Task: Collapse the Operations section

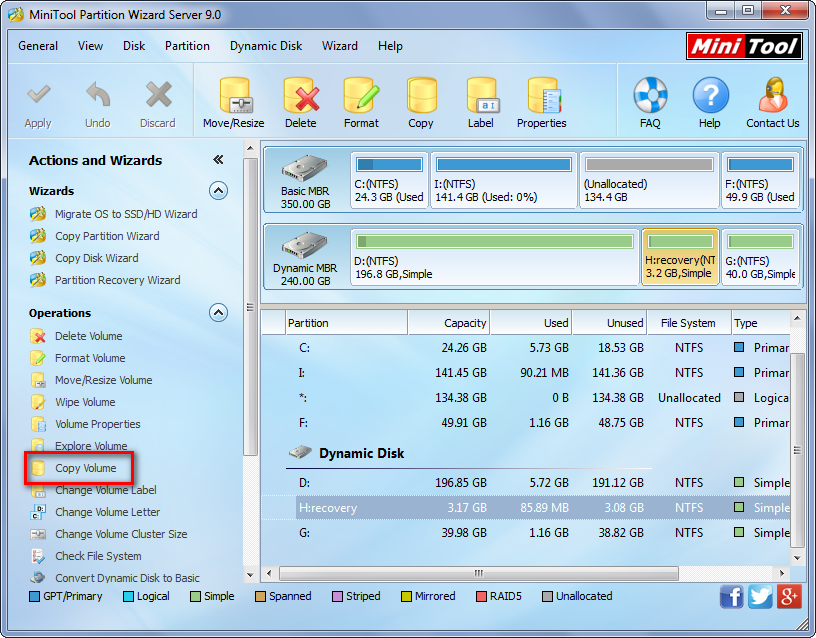Action: coord(219,313)
